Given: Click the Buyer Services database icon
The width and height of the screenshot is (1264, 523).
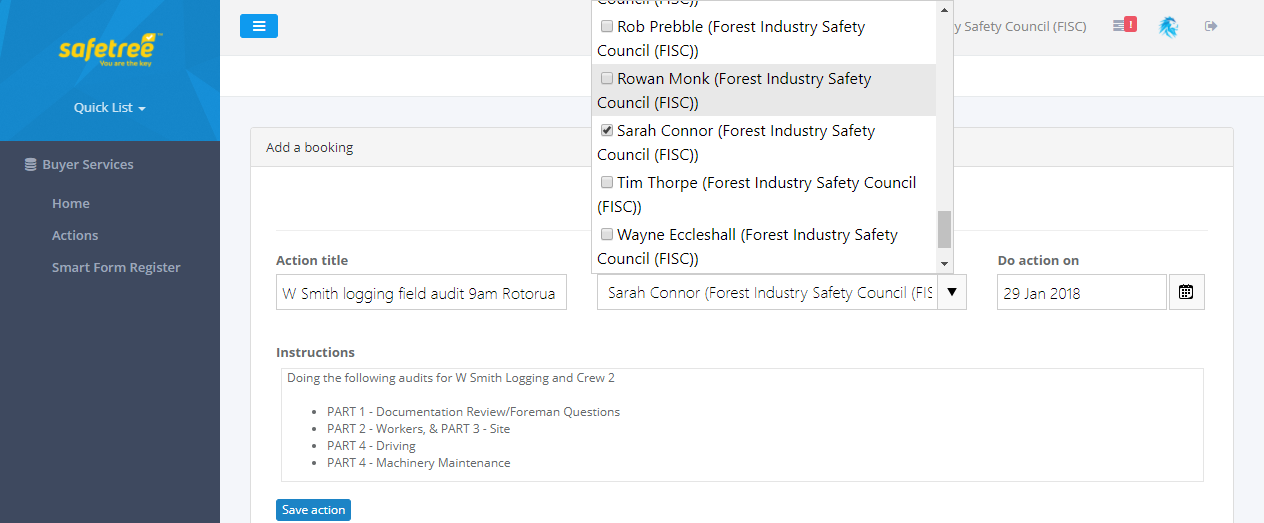Looking at the screenshot, I should [30, 165].
